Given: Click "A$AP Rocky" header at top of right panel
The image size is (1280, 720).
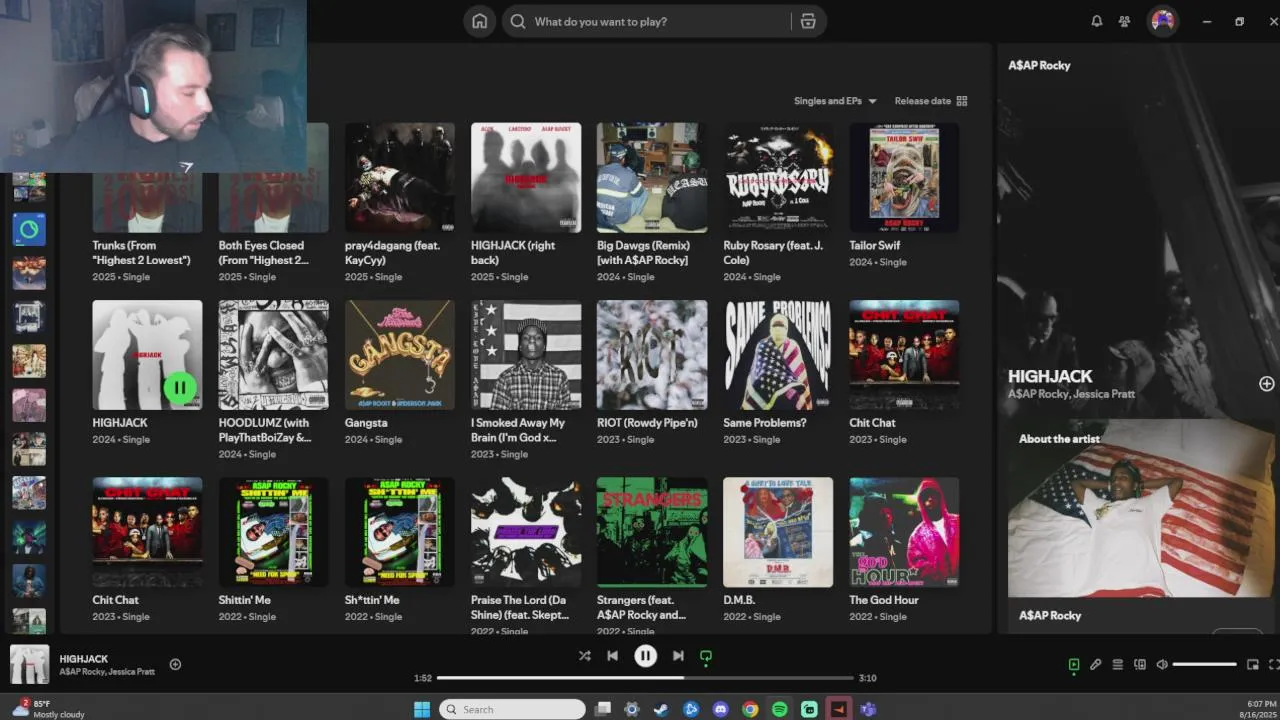Looking at the screenshot, I should [1039, 65].
